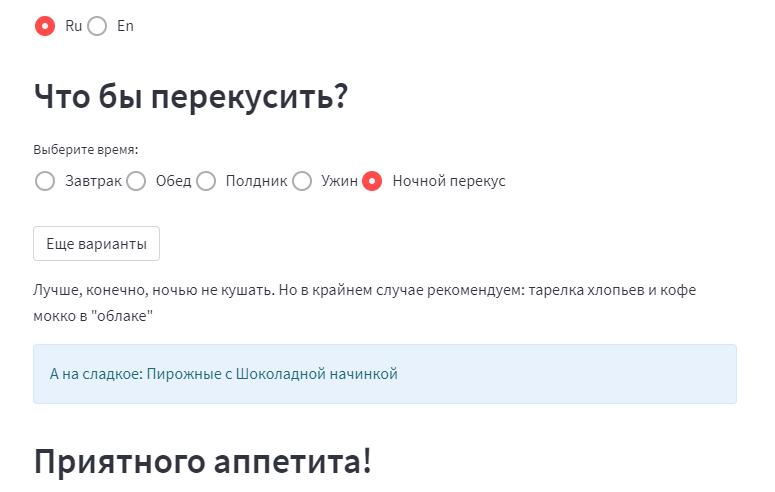Click the 'En' label text
The image size is (775, 492).
click(125, 26)
